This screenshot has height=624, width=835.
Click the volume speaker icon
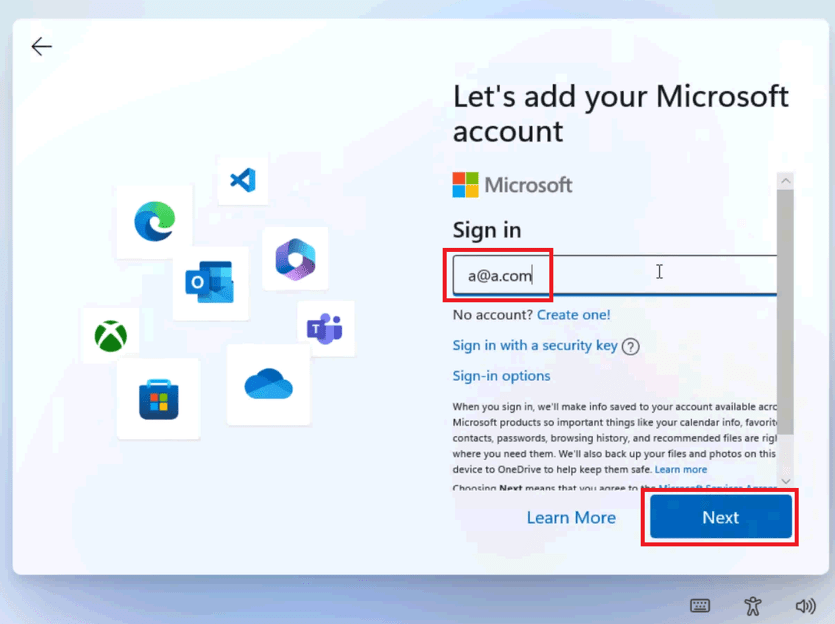point(805,605)
